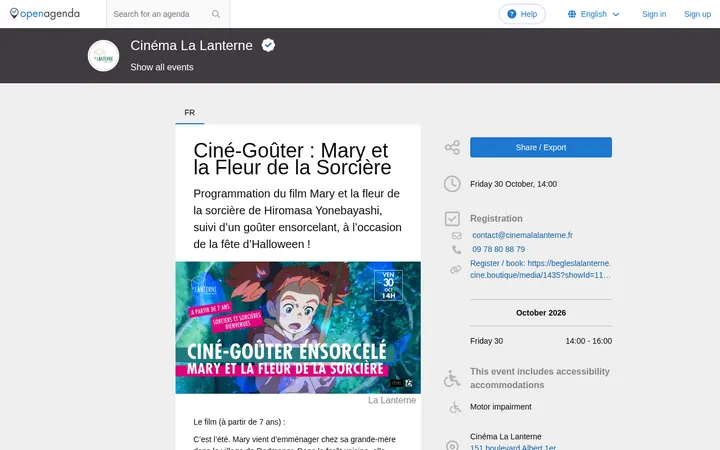Image resolution: width=720 pixels, height=450 pixels.
Task: Click the Sign in link
Action: point(654,14)
